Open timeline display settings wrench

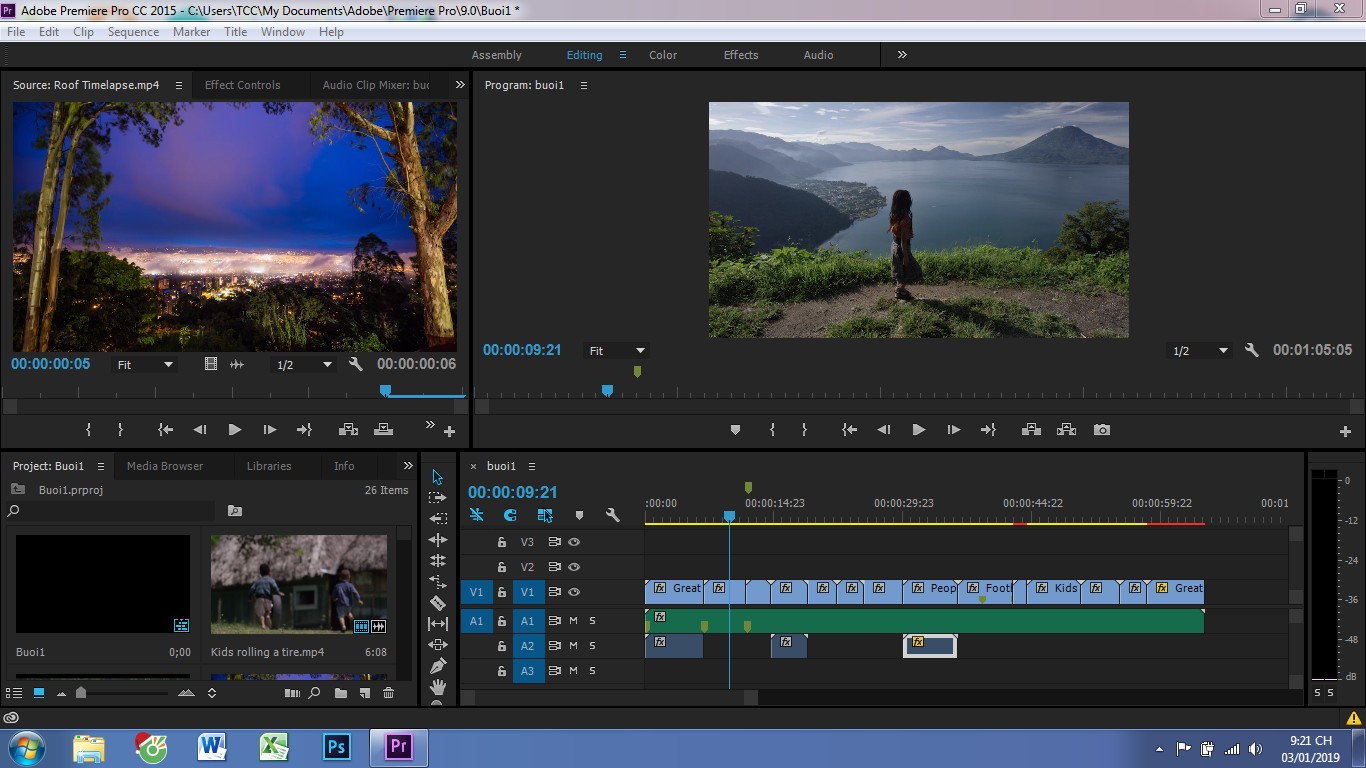[x=613, y=515]
